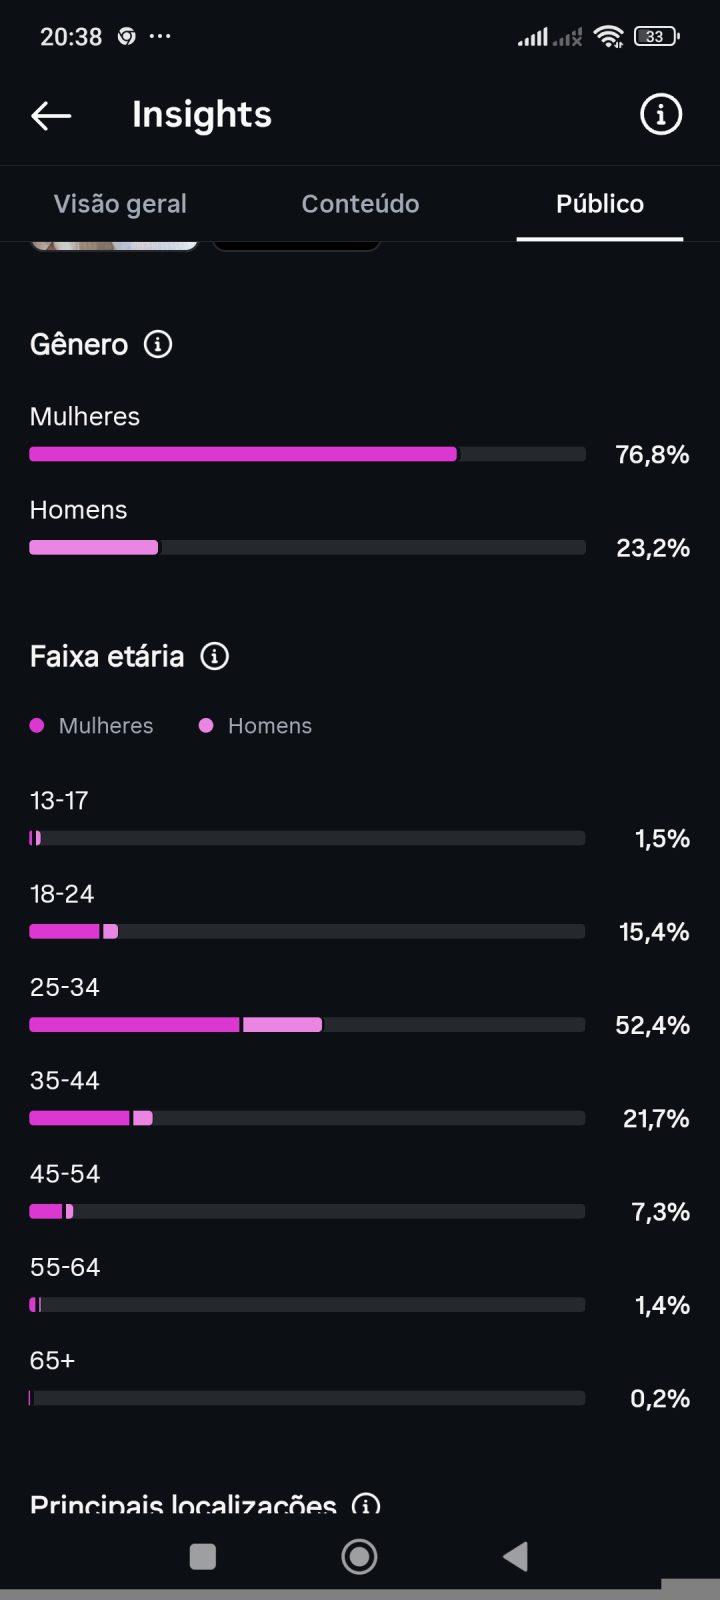This screenshot has height=1600, width=720.
Task: Tap the Android back triangle button
Action: (515, 1556)
